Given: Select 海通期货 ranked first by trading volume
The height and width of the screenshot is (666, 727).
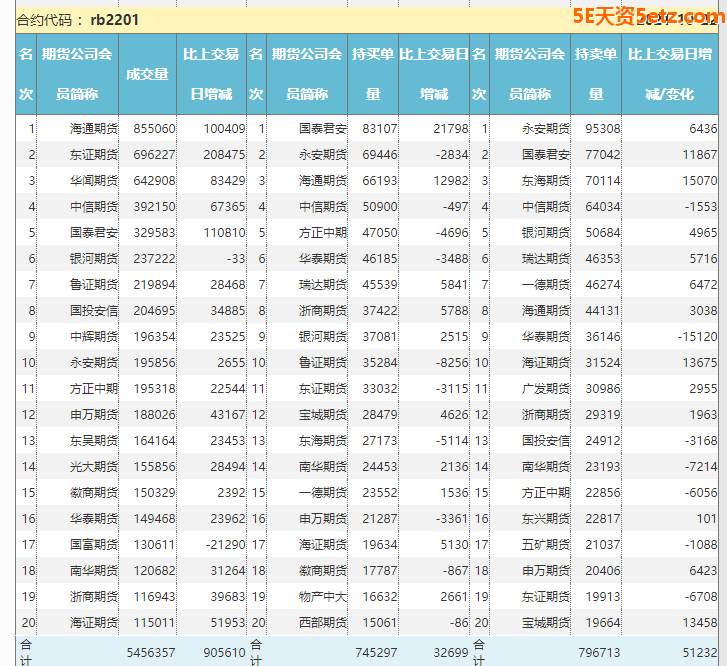Looking at the screenshot, I should pos(94,128).
